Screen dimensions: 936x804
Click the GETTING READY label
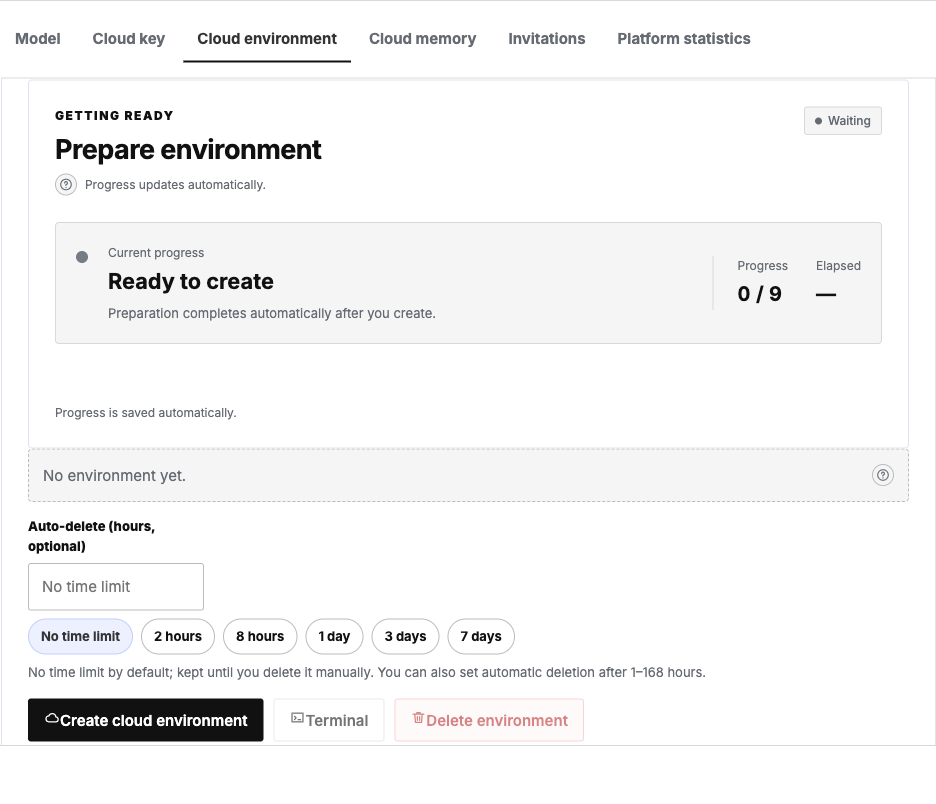coord(114,116)
